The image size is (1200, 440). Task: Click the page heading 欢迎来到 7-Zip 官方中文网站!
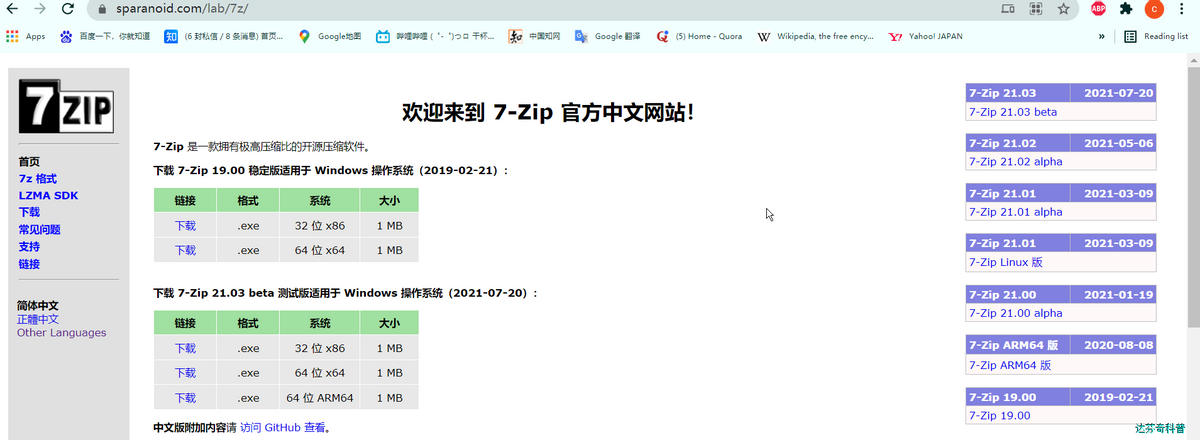547,112
